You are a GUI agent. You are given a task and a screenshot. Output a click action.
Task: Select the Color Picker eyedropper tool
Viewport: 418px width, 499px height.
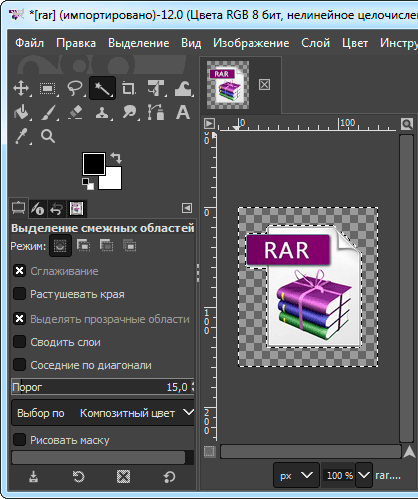point(22,136)
